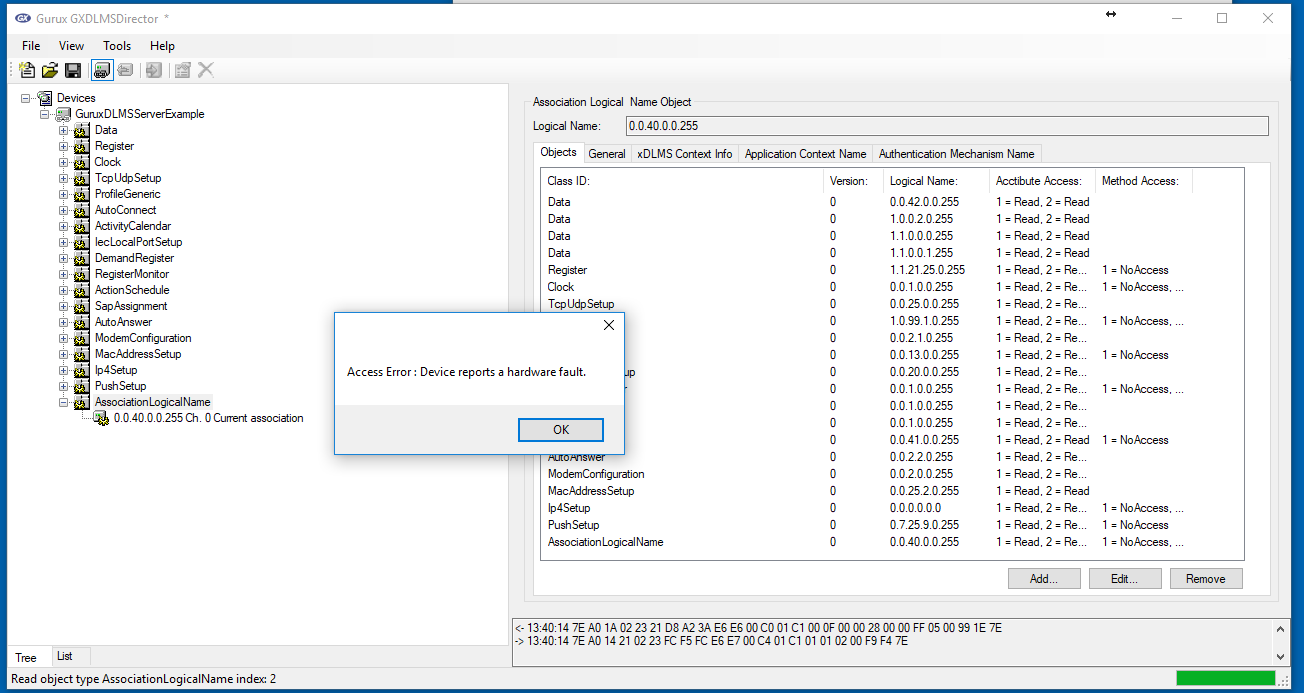
Task: Collapse the Devices root node
Action: click(x=26, y=98)
